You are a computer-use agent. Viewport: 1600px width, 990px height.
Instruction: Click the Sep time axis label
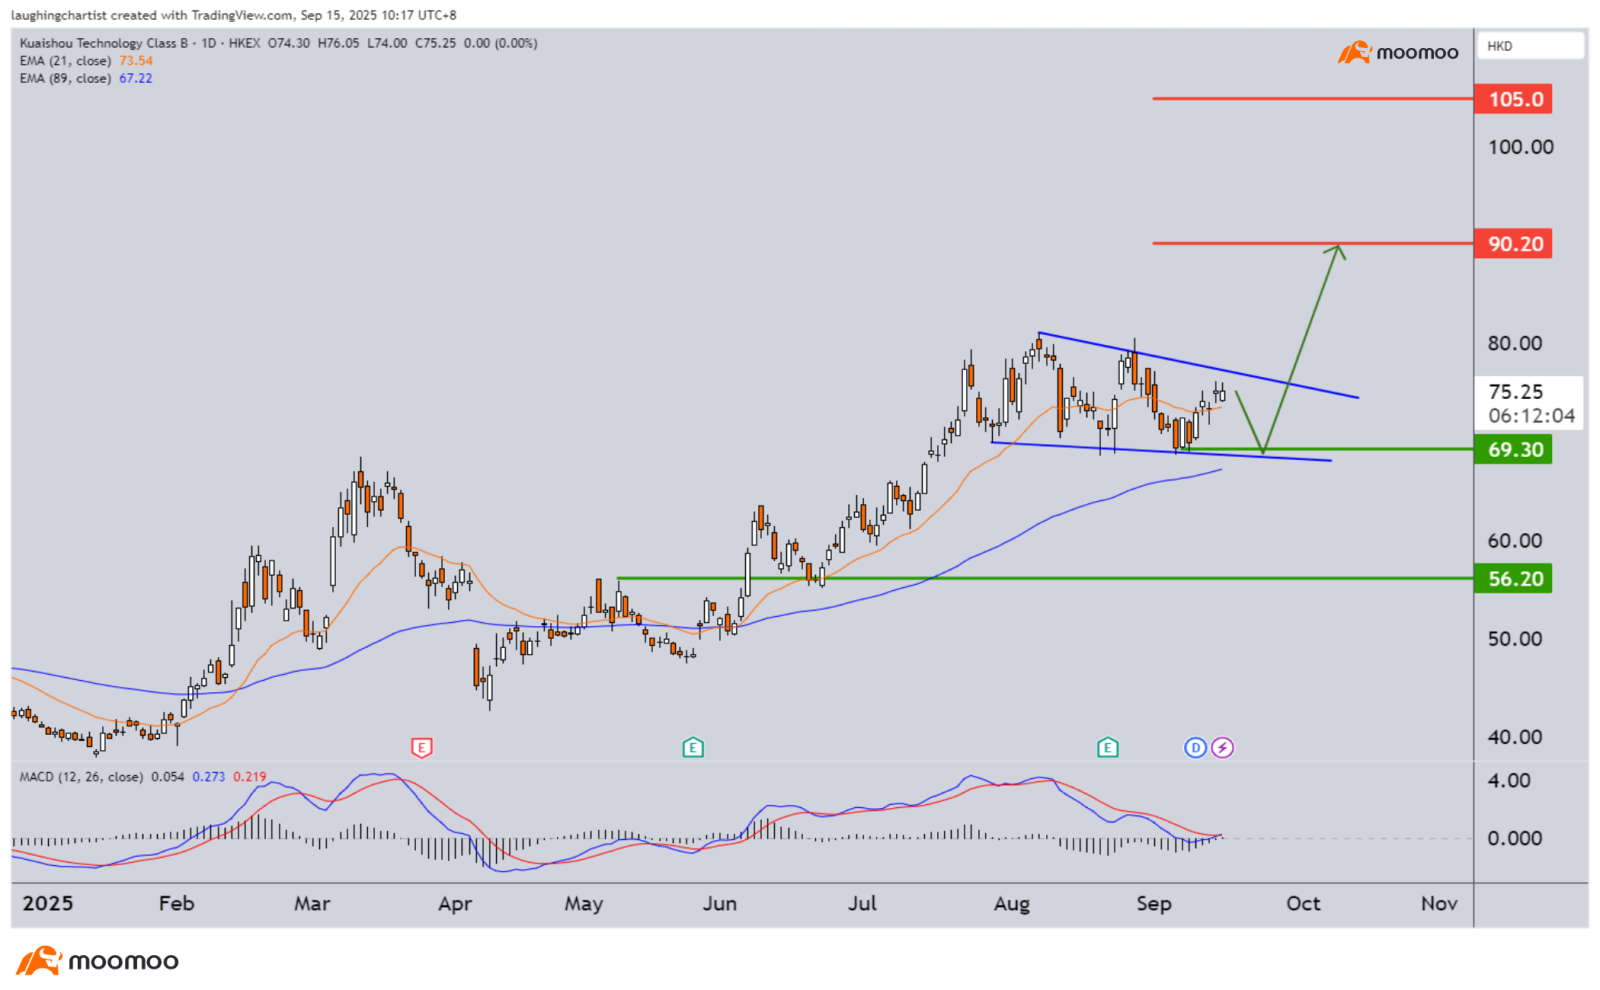coord(1154,904)
